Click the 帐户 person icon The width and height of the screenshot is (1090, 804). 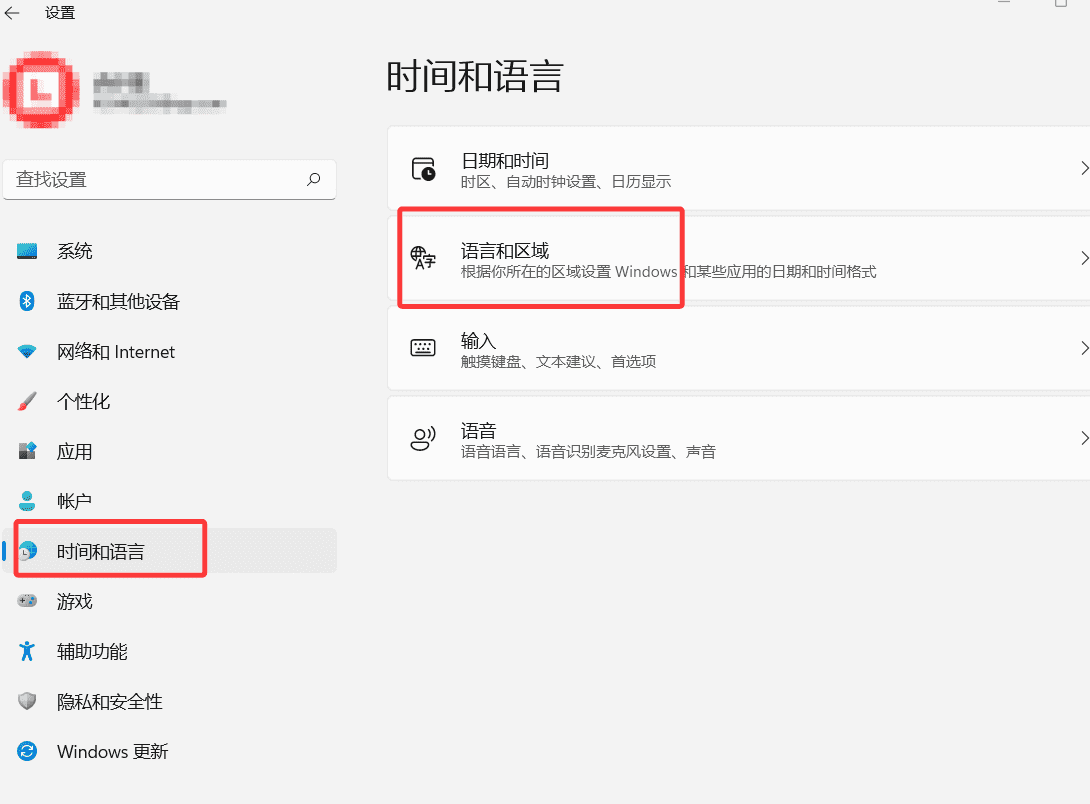27,501
